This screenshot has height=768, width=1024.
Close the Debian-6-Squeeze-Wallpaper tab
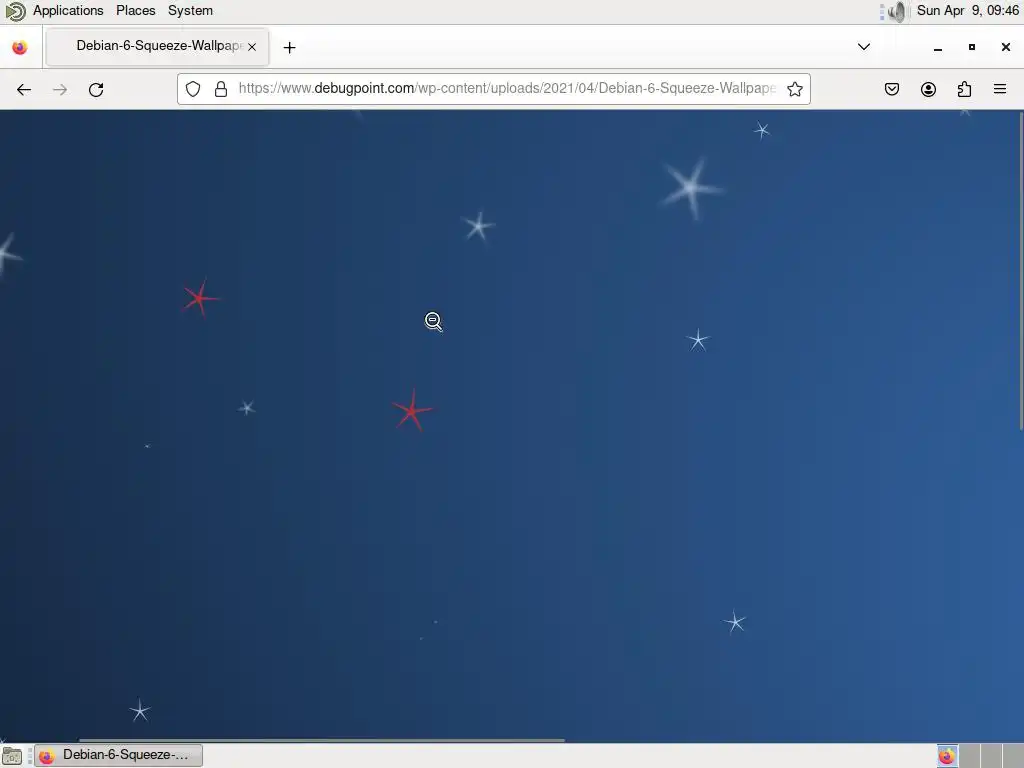252,47
